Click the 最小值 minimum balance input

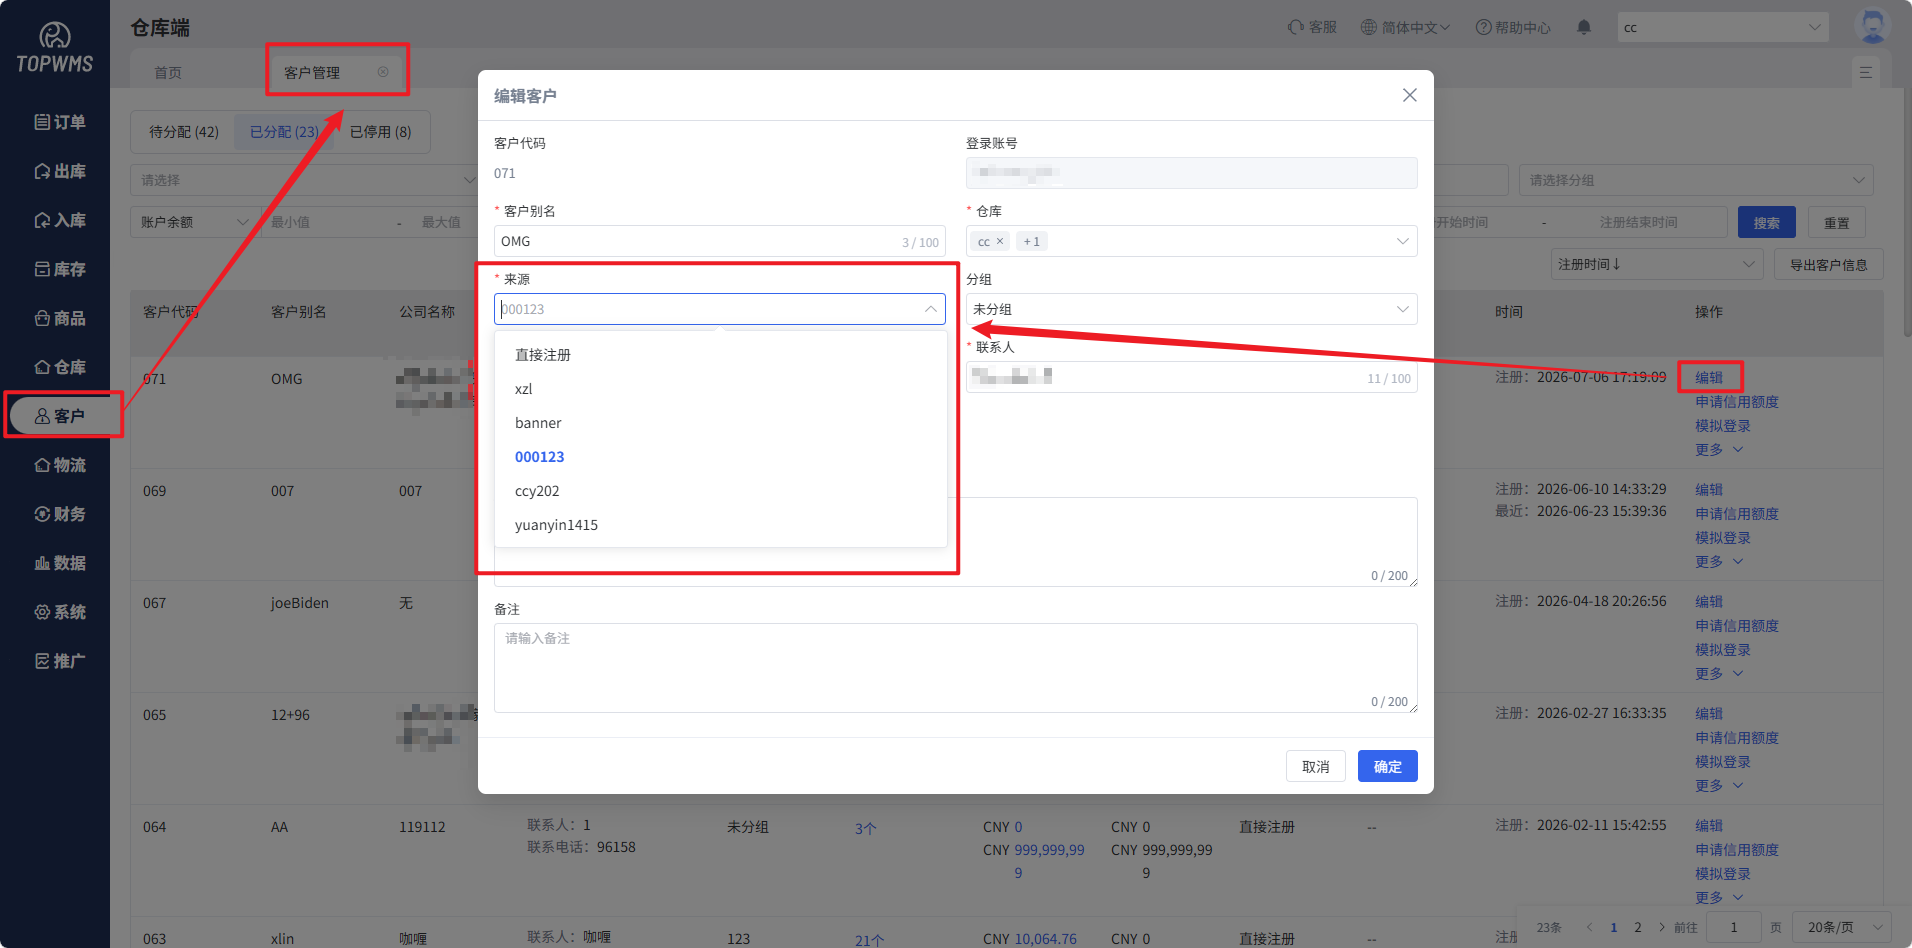(x=326, y=222)
